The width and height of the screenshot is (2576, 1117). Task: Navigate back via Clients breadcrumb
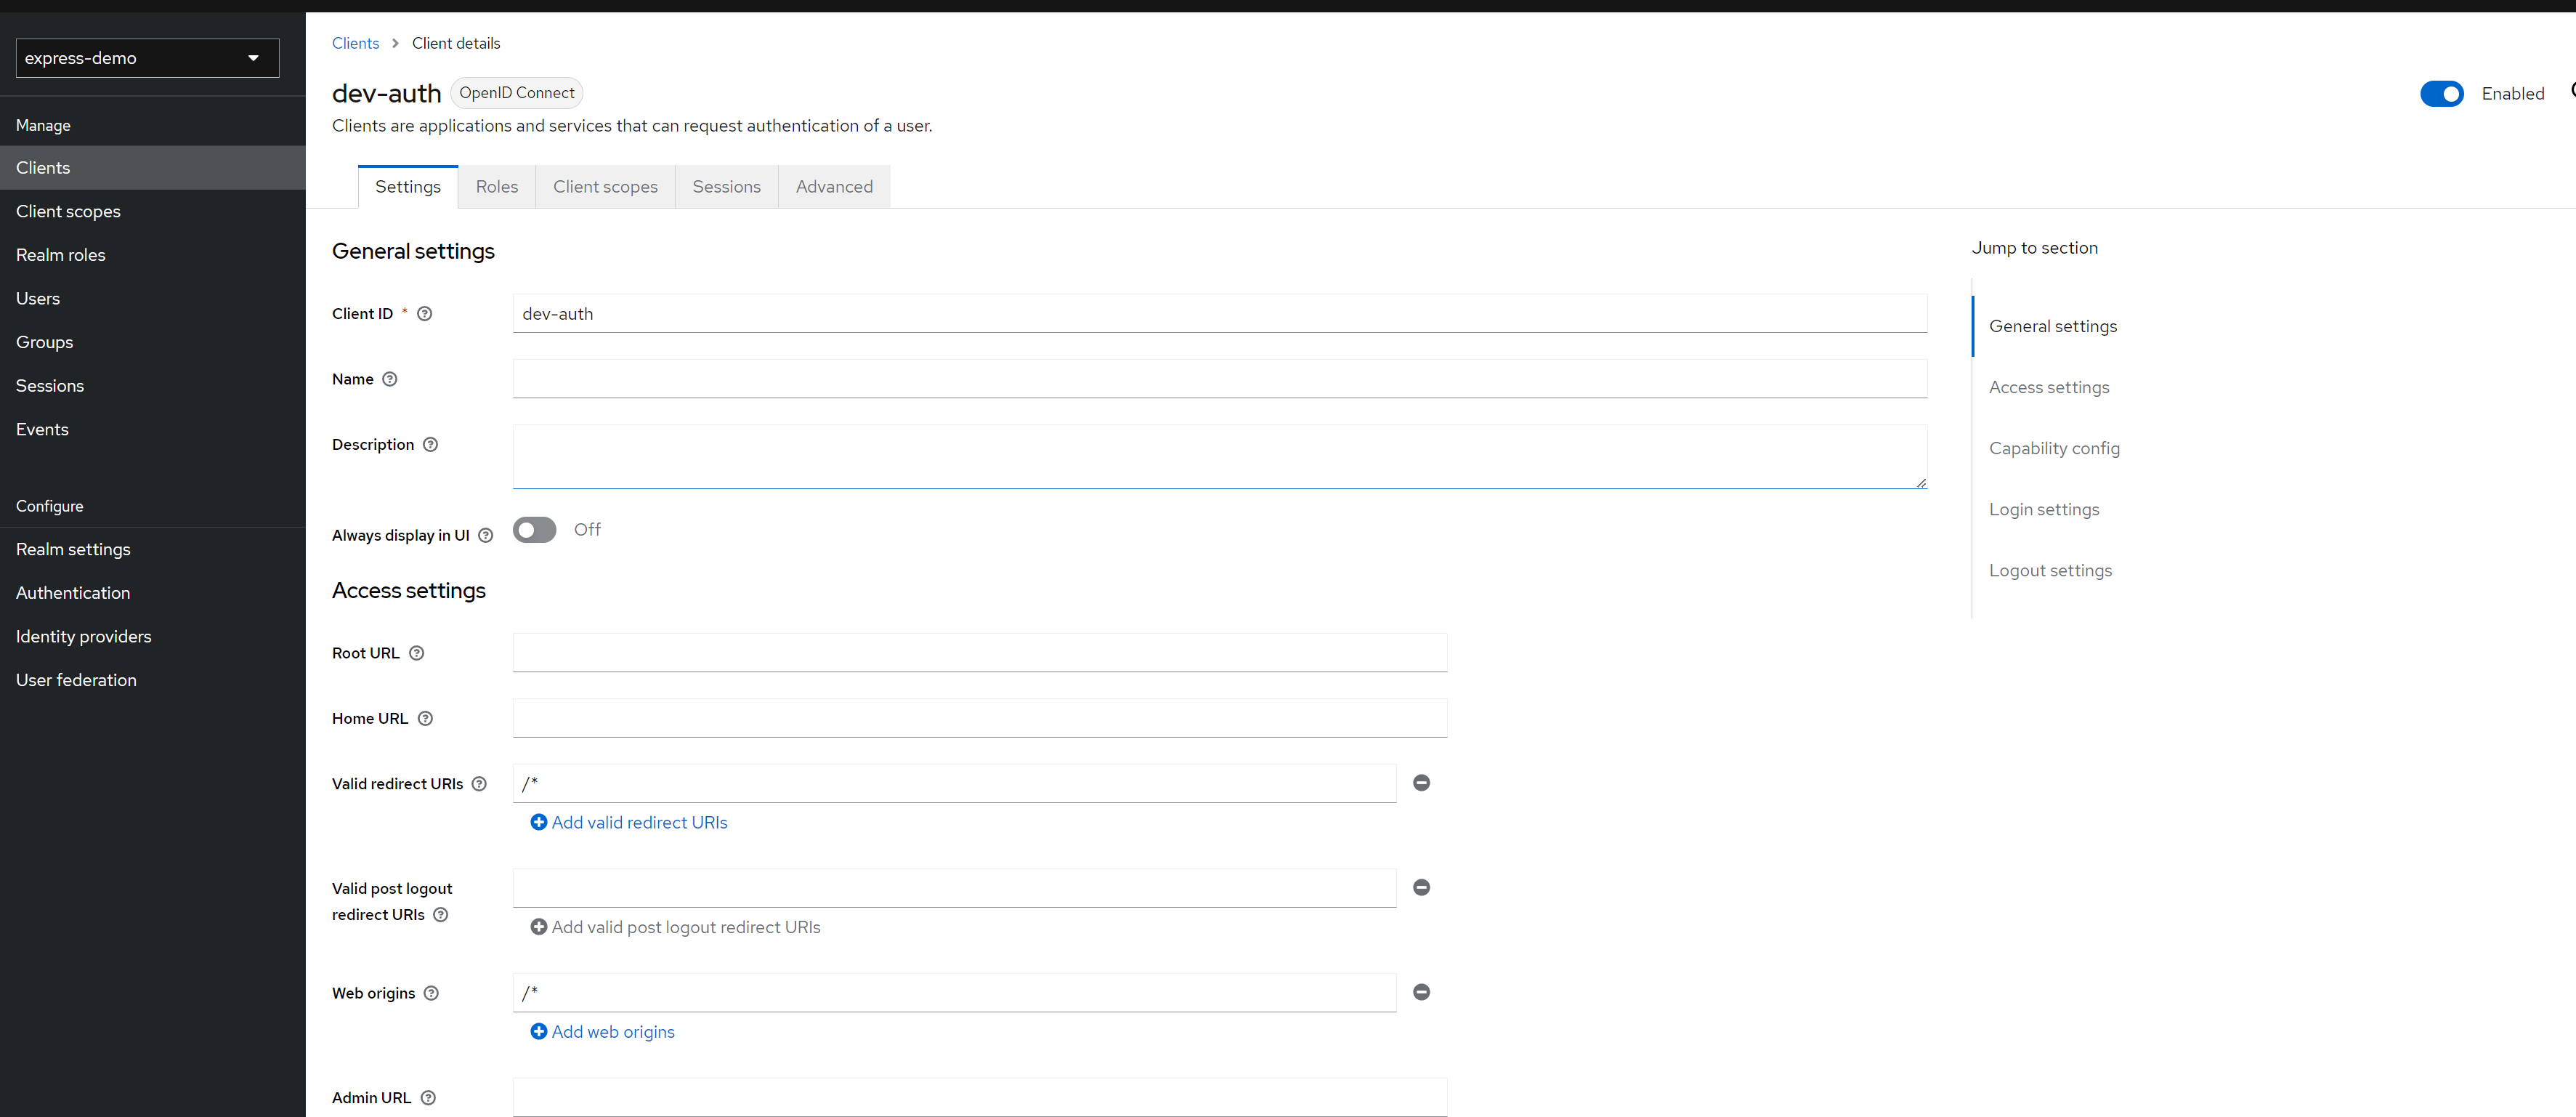(x=355, y=43)
